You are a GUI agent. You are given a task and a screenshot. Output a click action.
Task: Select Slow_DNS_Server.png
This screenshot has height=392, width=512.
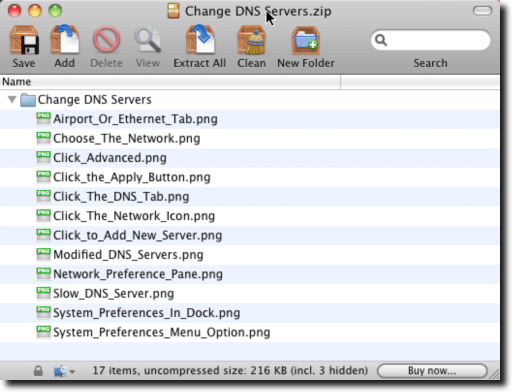pos(250,293)
